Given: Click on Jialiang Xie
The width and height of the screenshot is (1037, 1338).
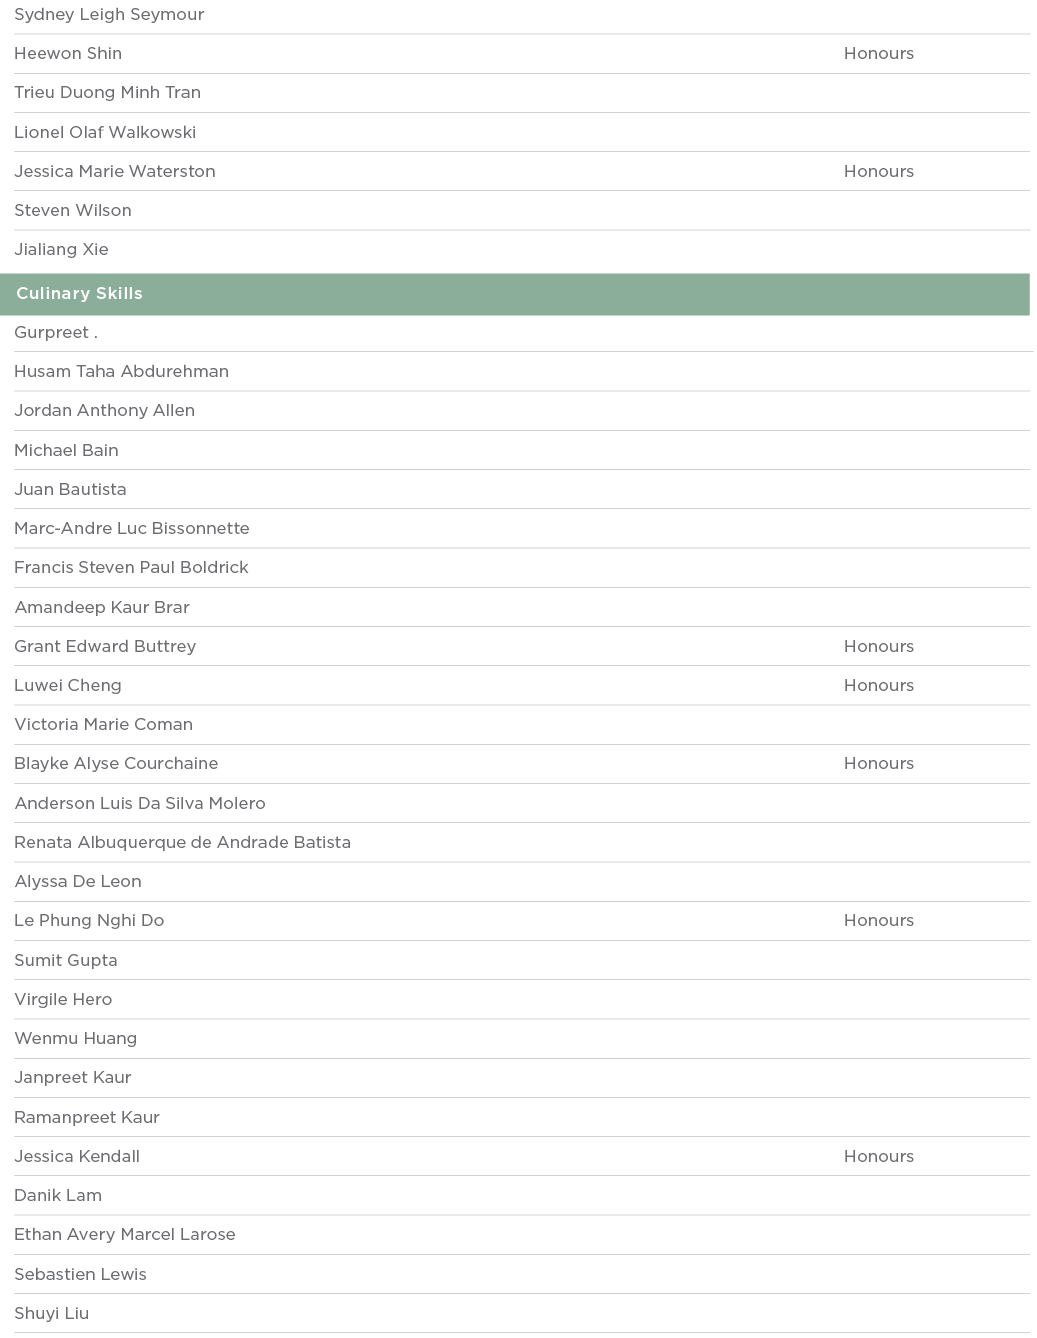Looking at the screenshot, I should (61, 250).
